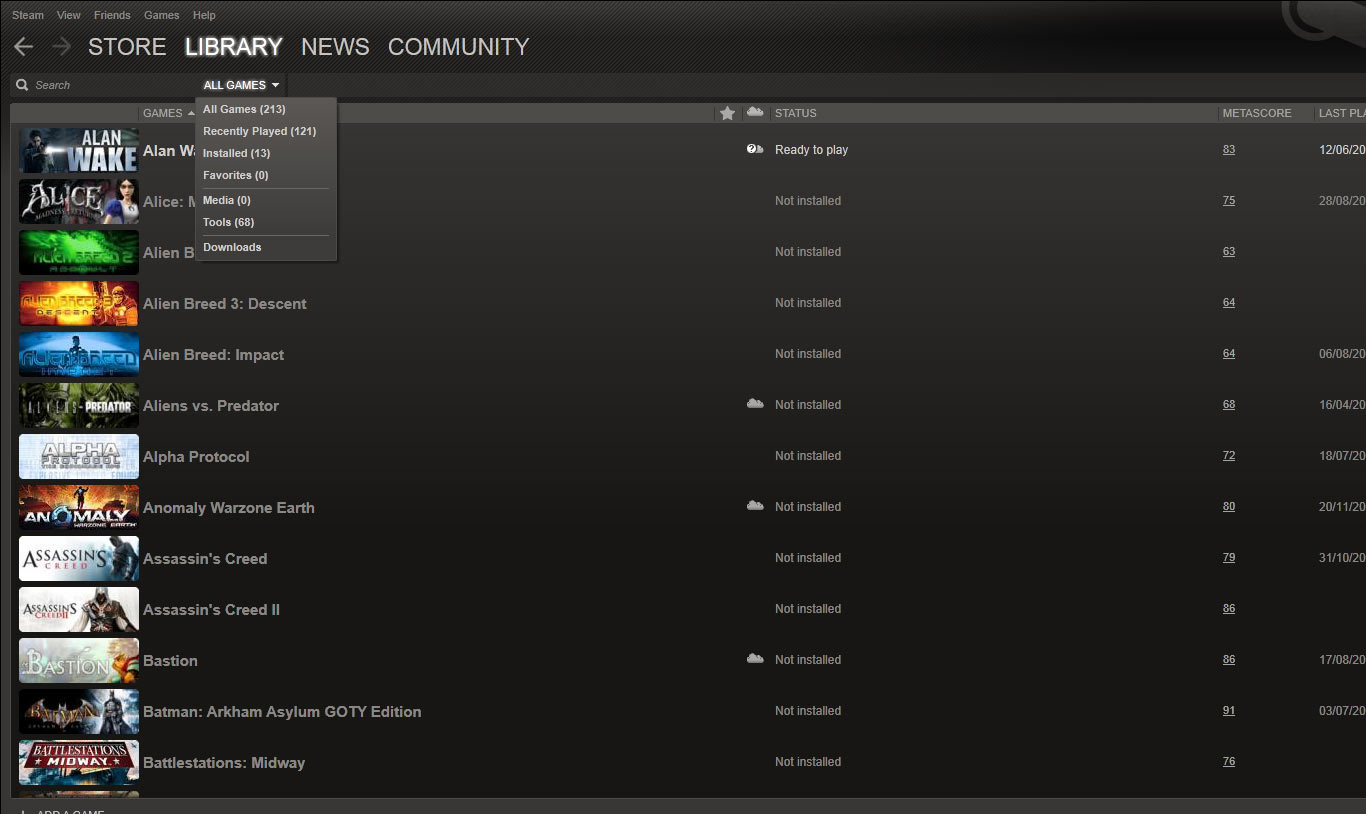Viewport: 1366px width, 814px height.
Task: Click the cloud icon next to Bastion
Action: 755,659
